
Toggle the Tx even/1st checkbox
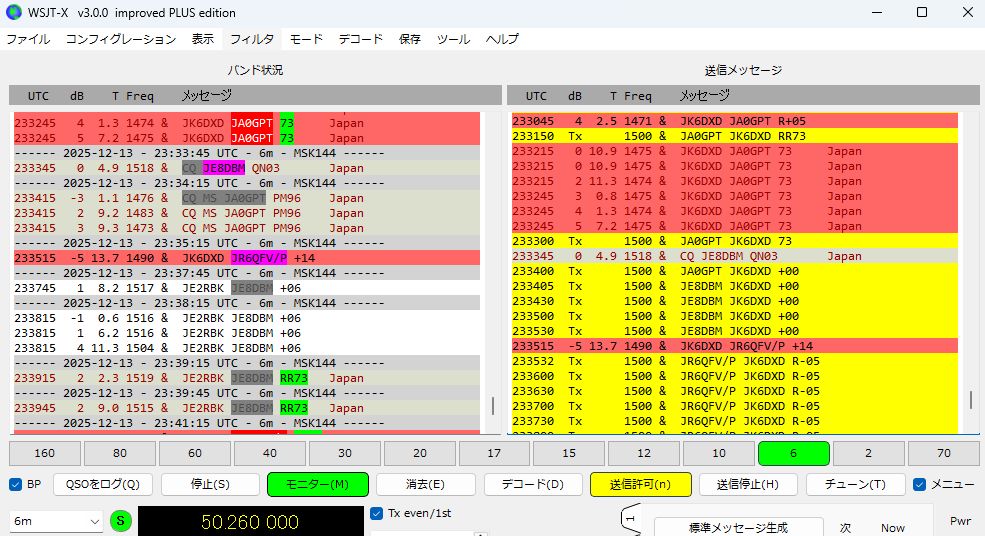(x=376, y=513)
